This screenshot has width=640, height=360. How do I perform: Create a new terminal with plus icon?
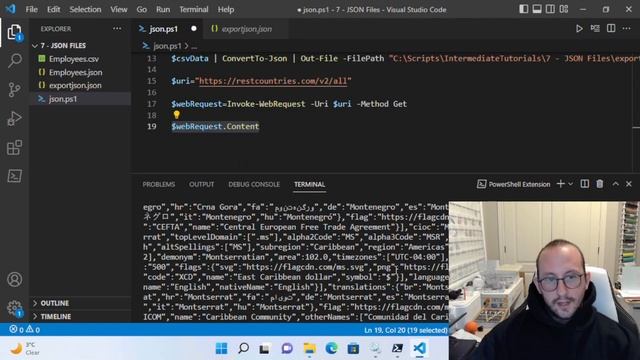(560, 184)
